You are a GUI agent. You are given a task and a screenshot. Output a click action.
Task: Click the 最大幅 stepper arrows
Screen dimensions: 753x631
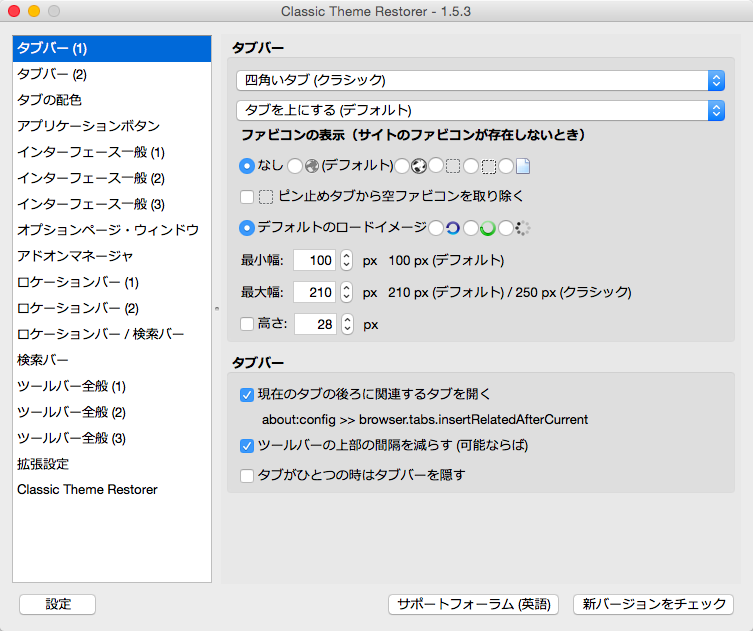click(x=346, y=292)
